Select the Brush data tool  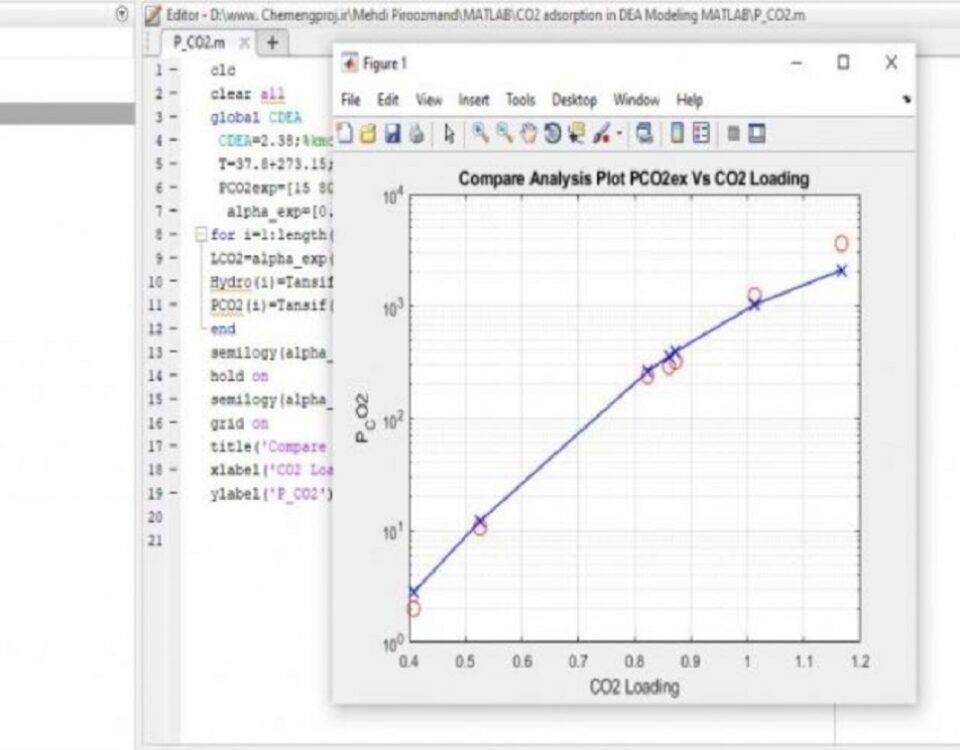(602, 133)
